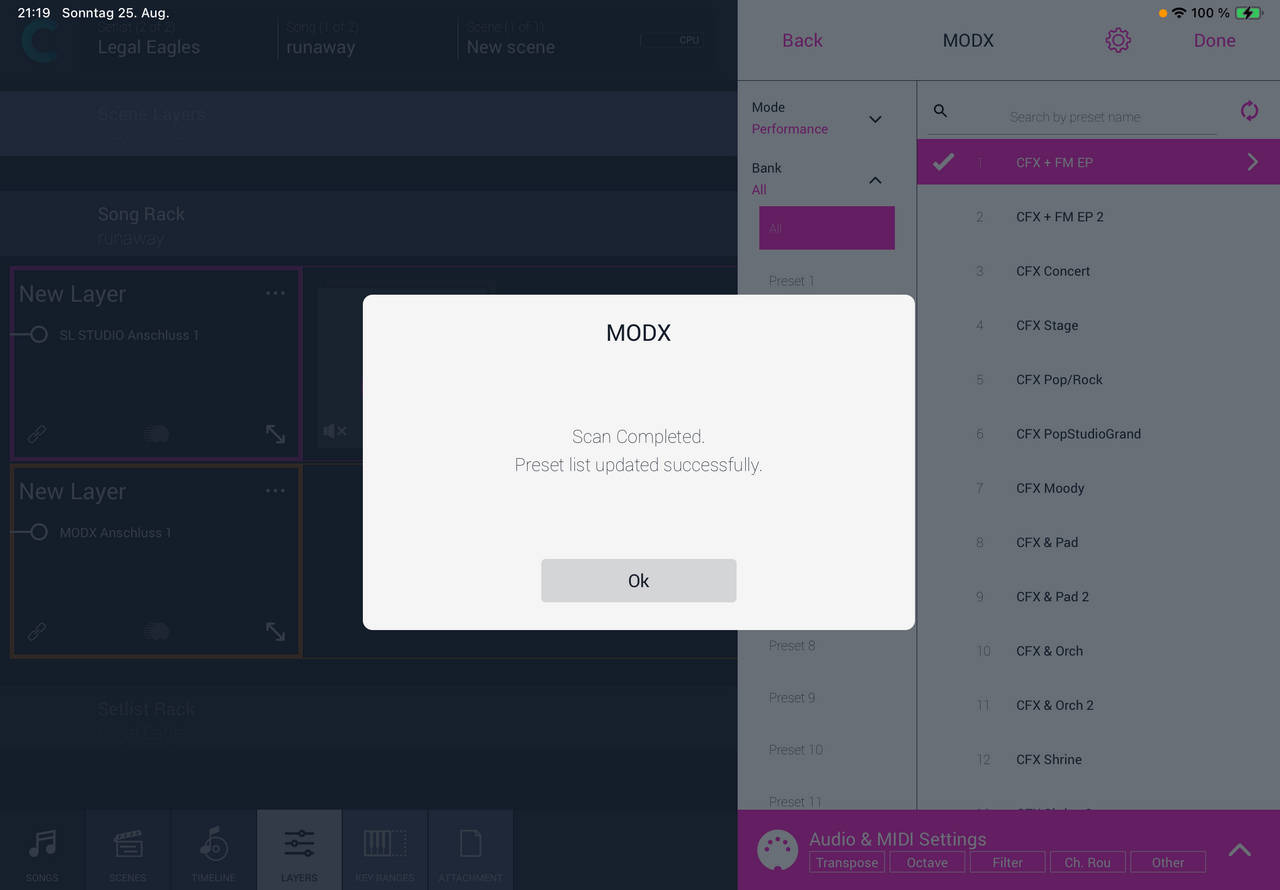Tap the refresh preset list icon
1280x890 pixels.
[1249, 111]
